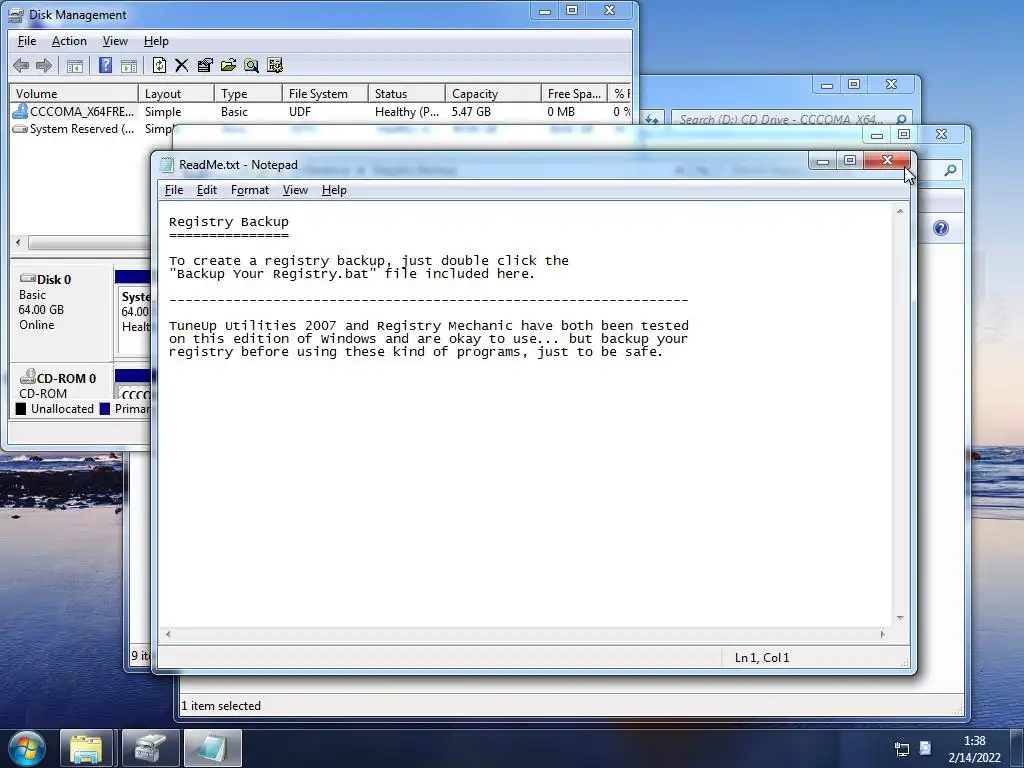Screen dimensions: 1024x768
Task: Open the File menu in Notepad
Action: click(x=174, y=190)
